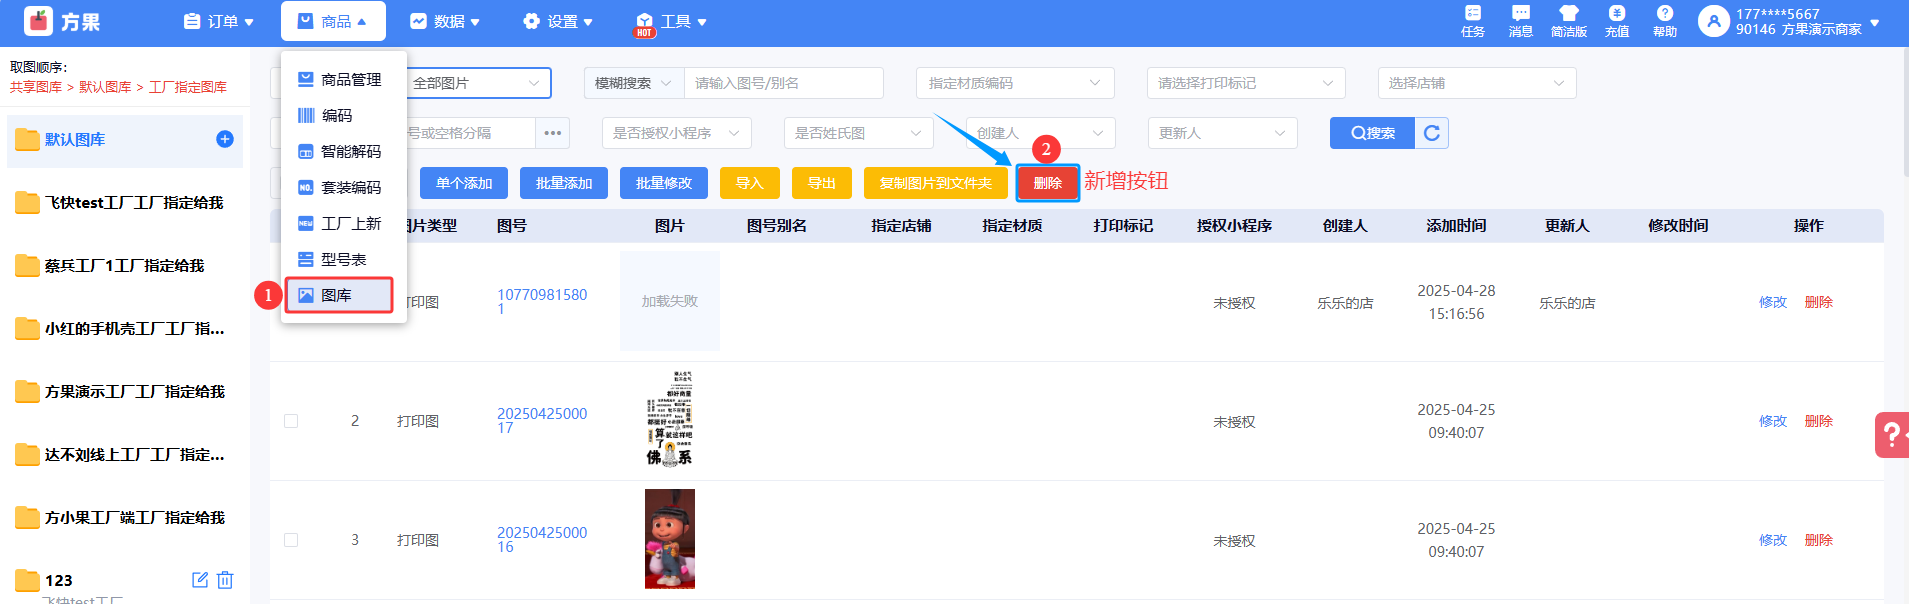Click the edit icon for folder 123
The image size is (1909, 604).
(200, 580)
